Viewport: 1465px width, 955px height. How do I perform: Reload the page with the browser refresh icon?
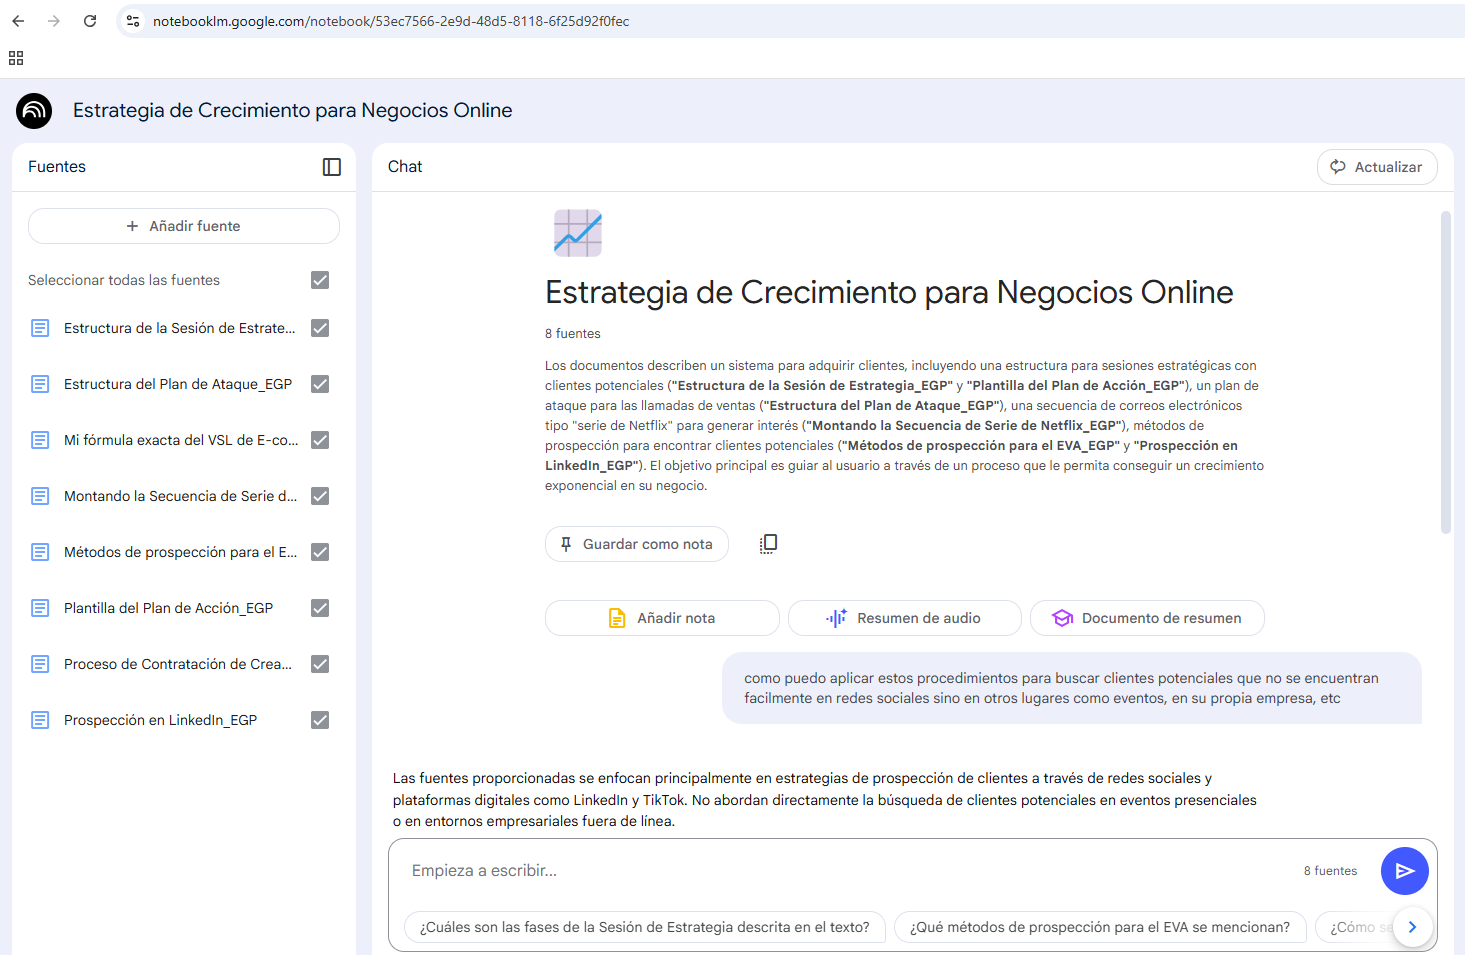click(x=90, y=21)
